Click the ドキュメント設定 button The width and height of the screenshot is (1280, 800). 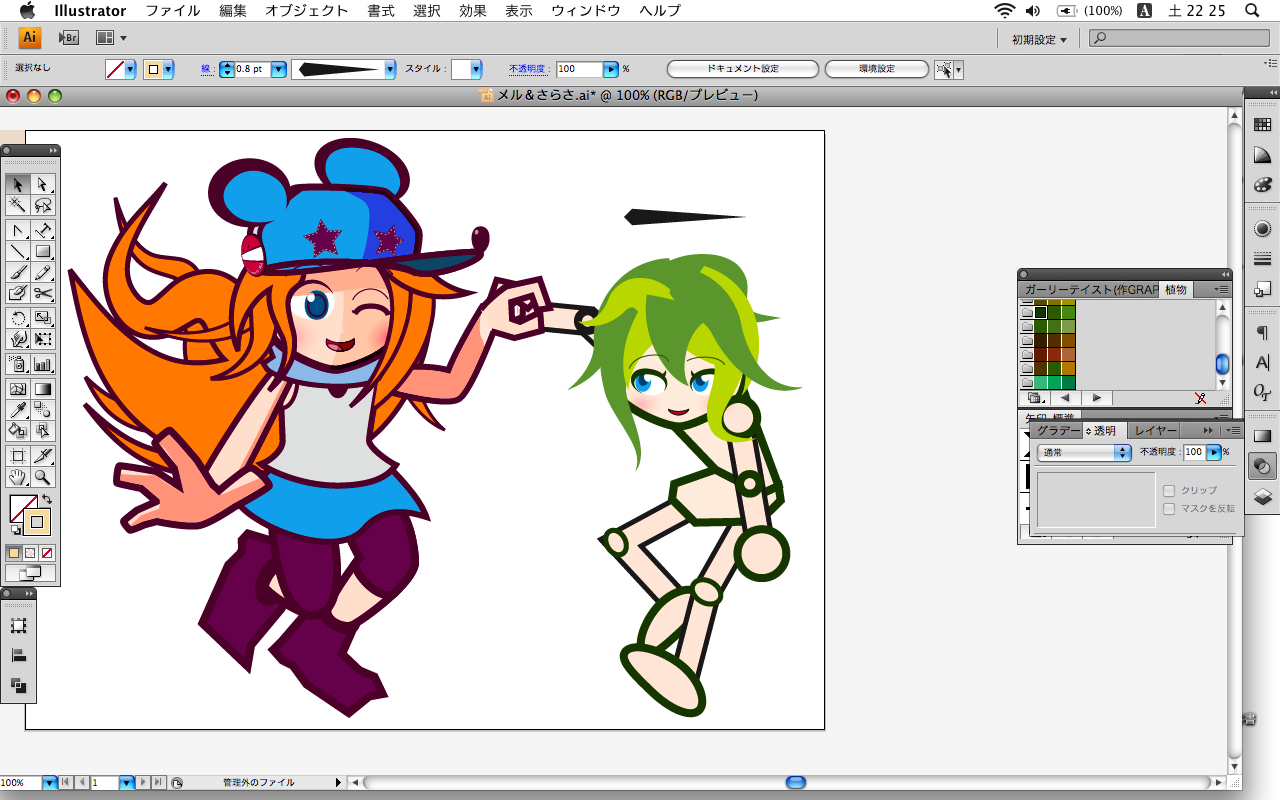(742, 69)
